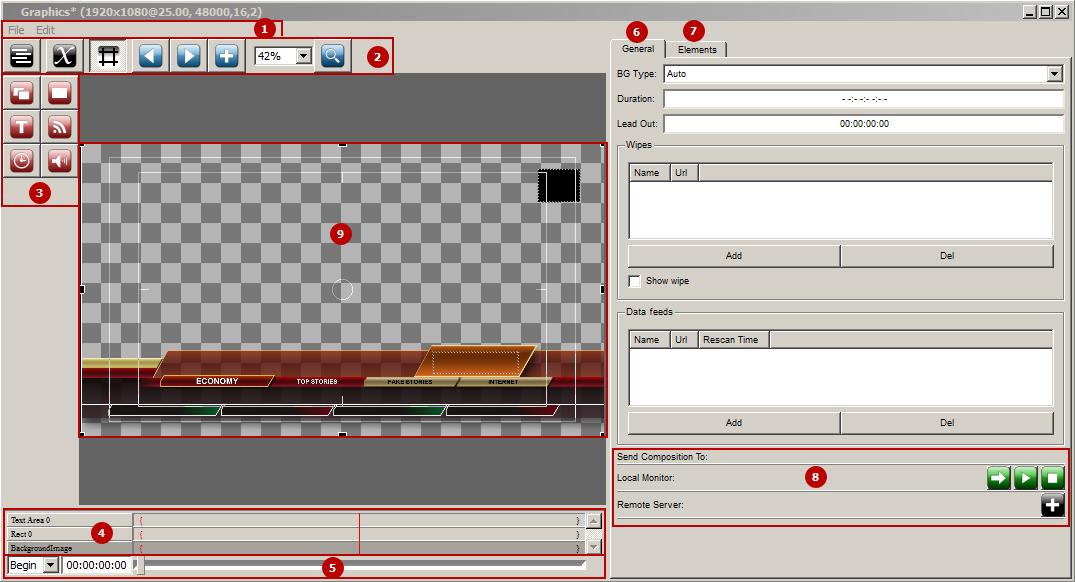Add a sound element with speaker icon
The width and height of the screenshot is (1075, 582).
tap(60, 161)
